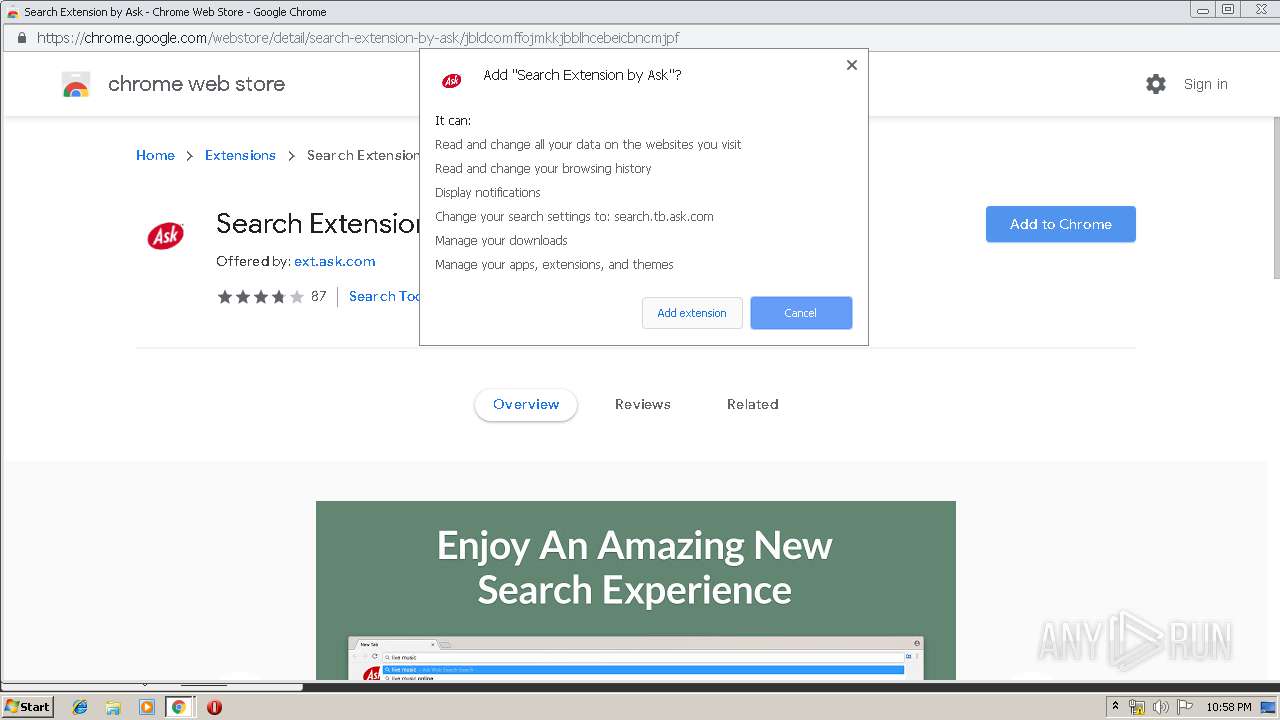Open the Windows Start button
Screen dimensions: 1280x720
[x=28, y=706]
